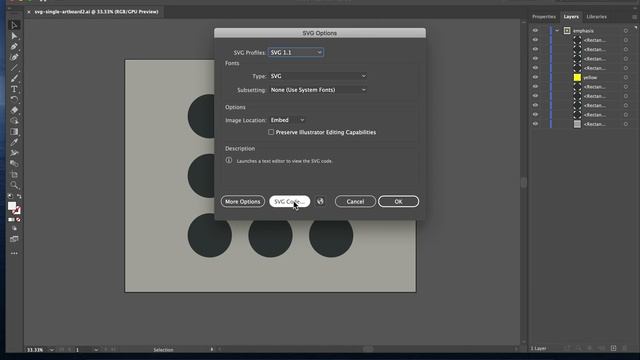This screenshot has height=360, width=640.
Task: Select the Artboard tool
Action: click(x=14, y=175)
